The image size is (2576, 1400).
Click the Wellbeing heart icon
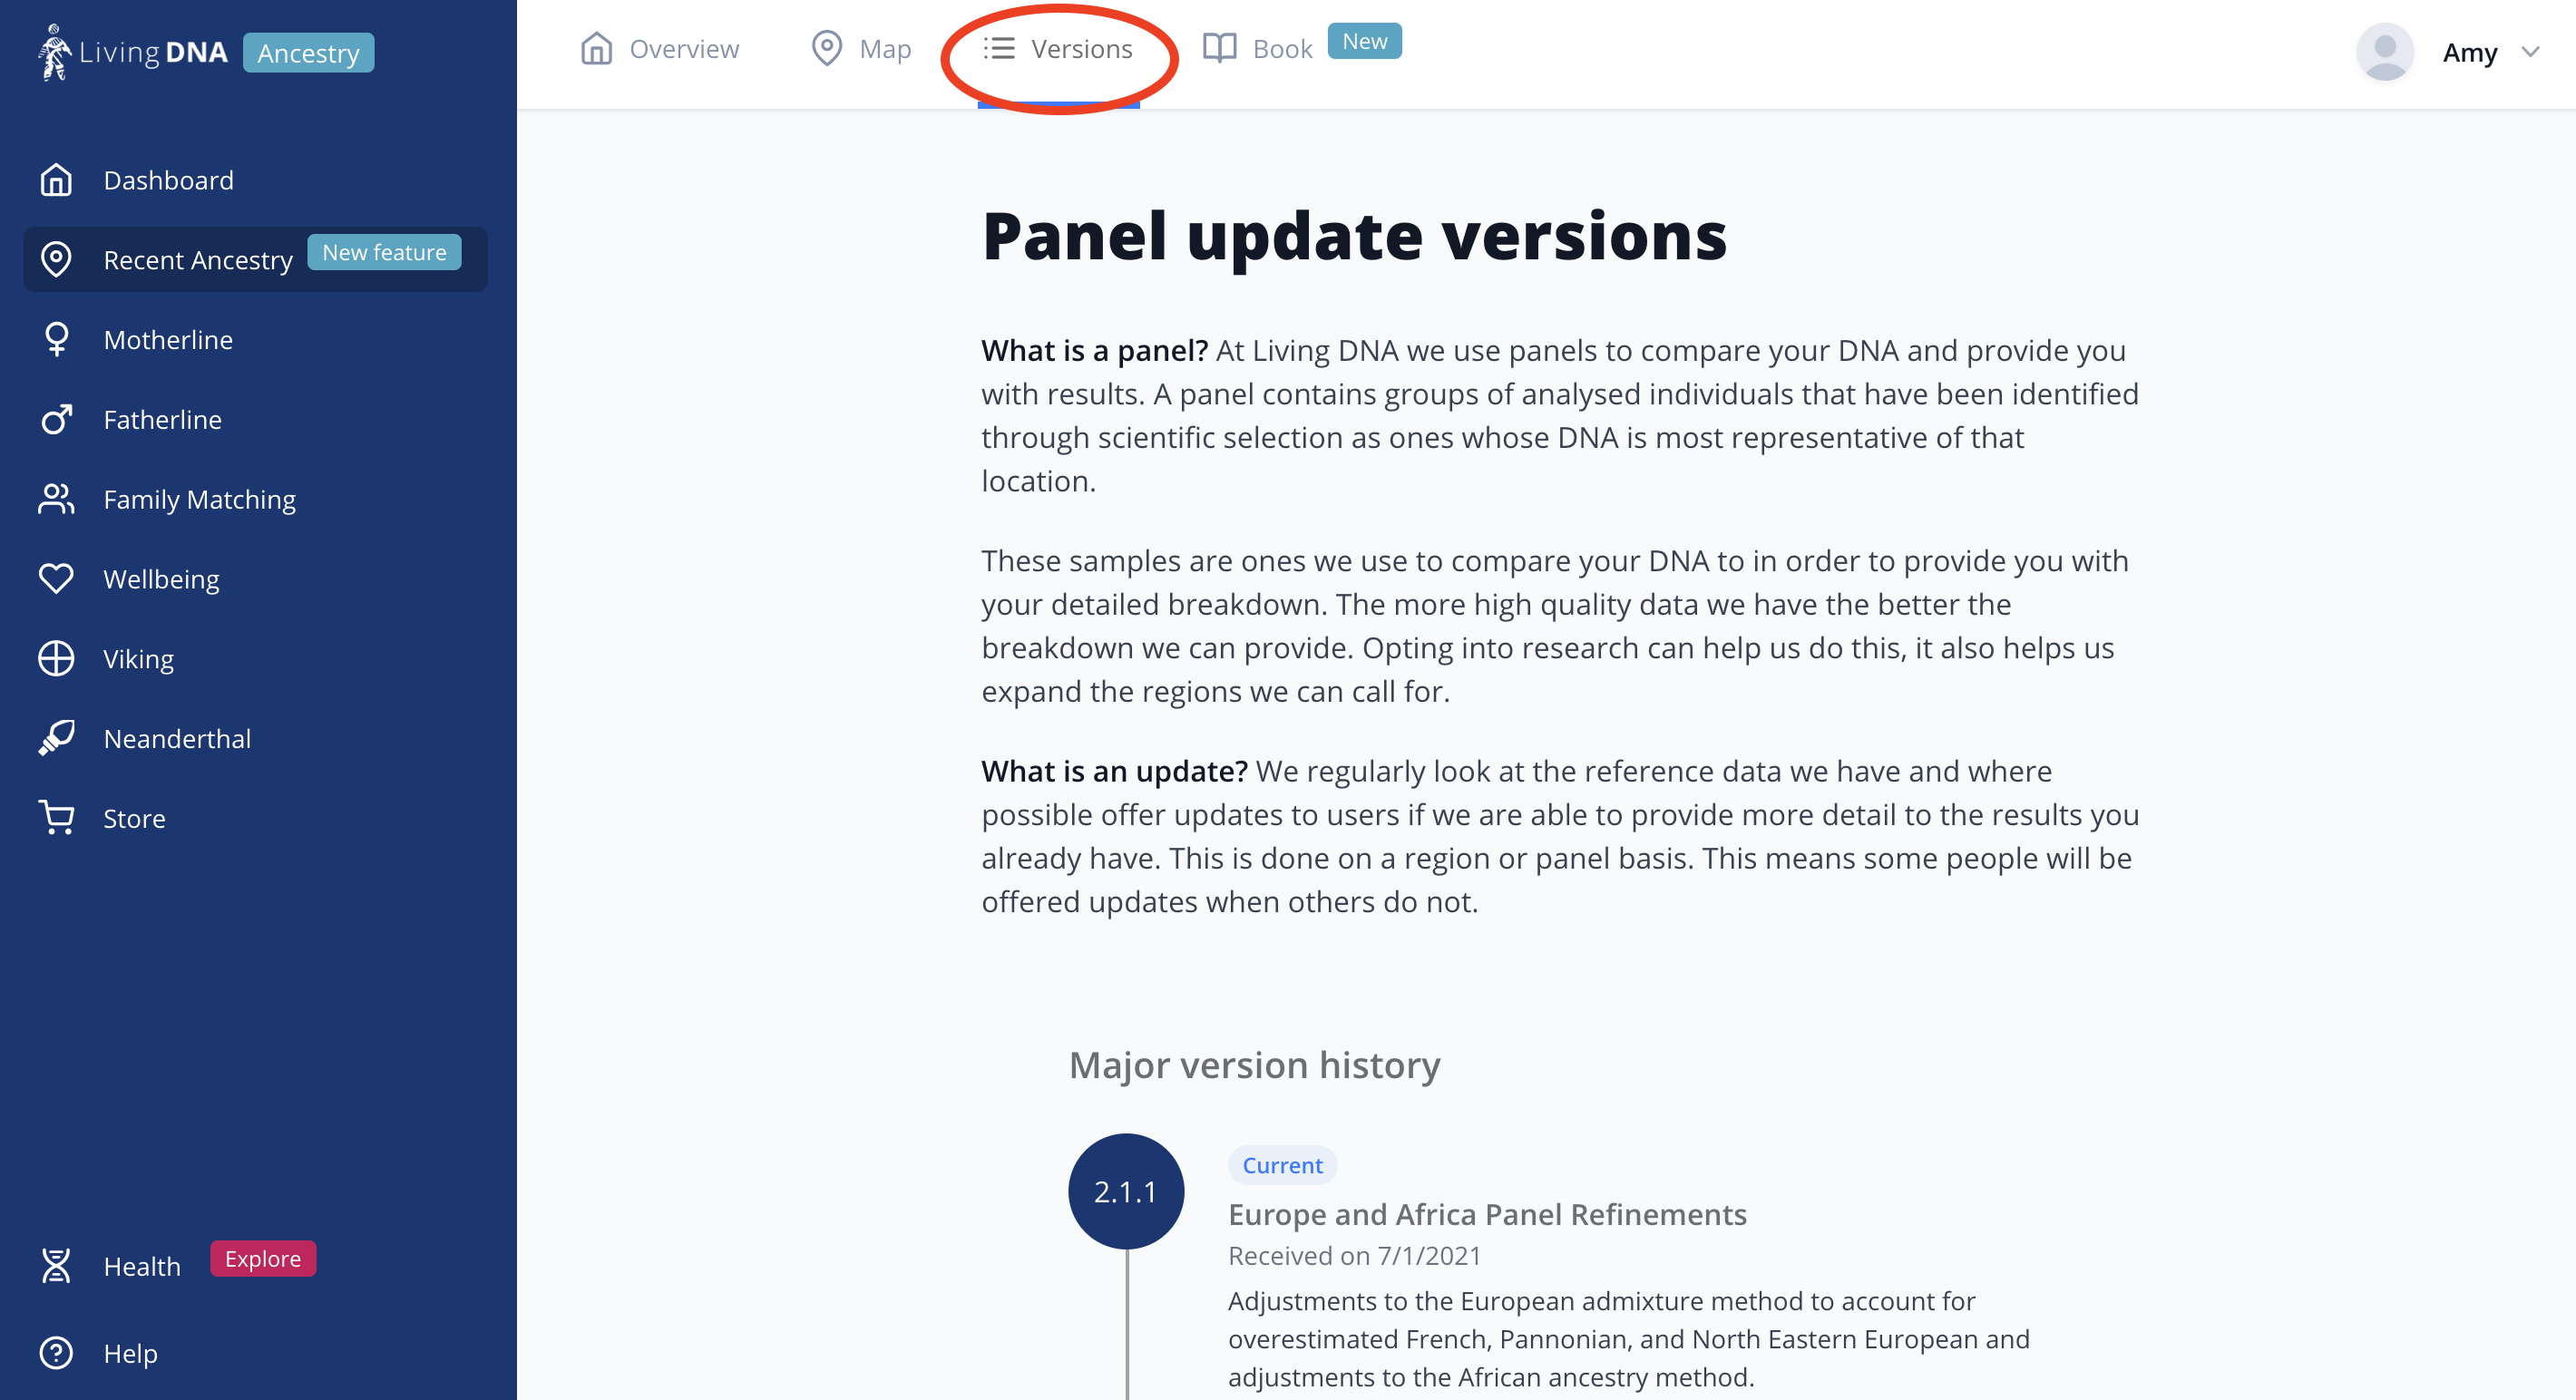[56, 579]
